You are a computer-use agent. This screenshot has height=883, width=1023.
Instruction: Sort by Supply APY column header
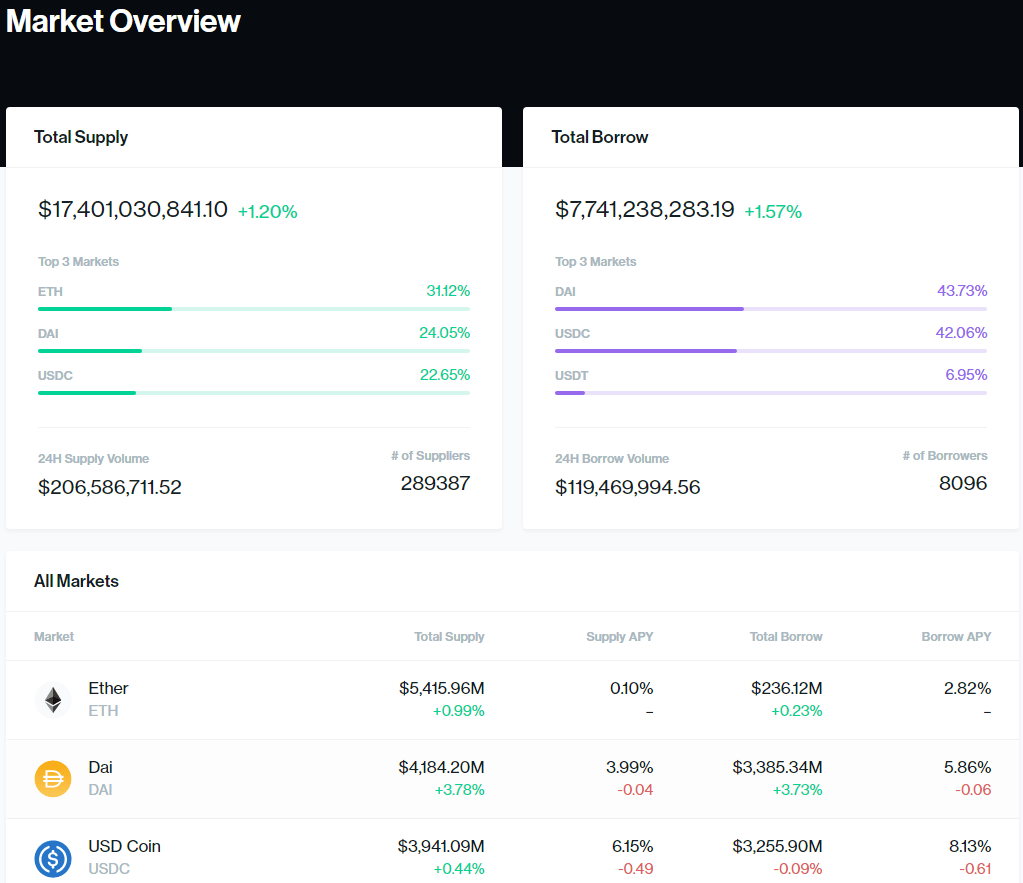(x=619, y=637)
